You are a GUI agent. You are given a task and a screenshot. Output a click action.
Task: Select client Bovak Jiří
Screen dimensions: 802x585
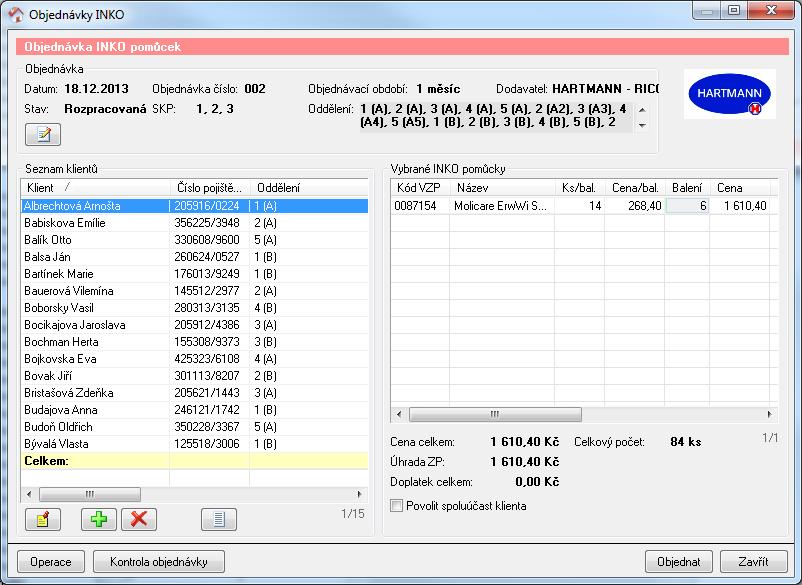click(x=194, y=376)
